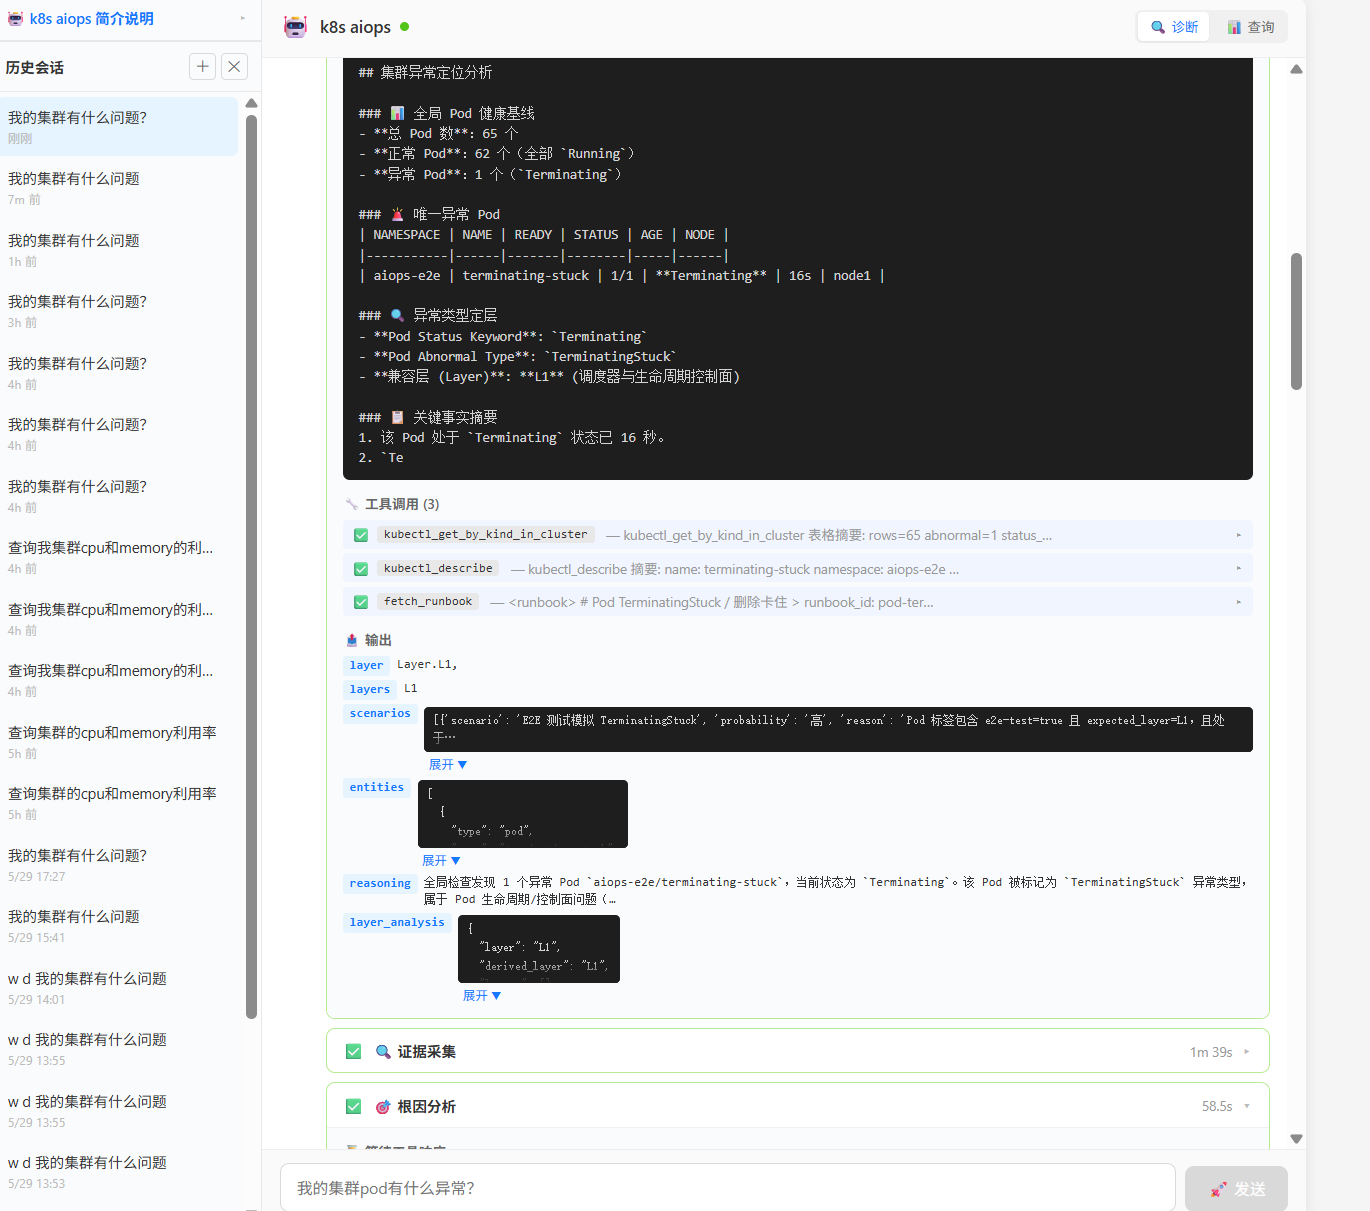Click the layers output label
The height and width of the screenshot is (1211, 1370).
pos(370,689)
